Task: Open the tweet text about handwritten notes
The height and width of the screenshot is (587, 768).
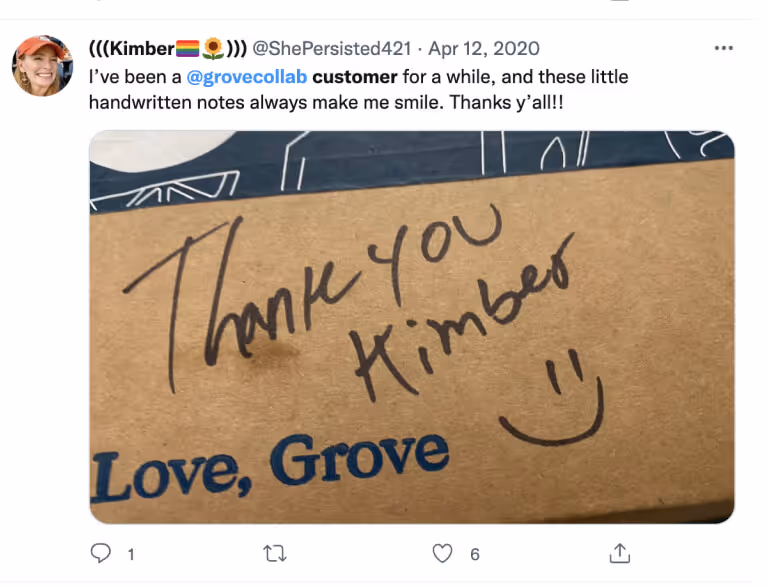Action: tap(359, 90)
